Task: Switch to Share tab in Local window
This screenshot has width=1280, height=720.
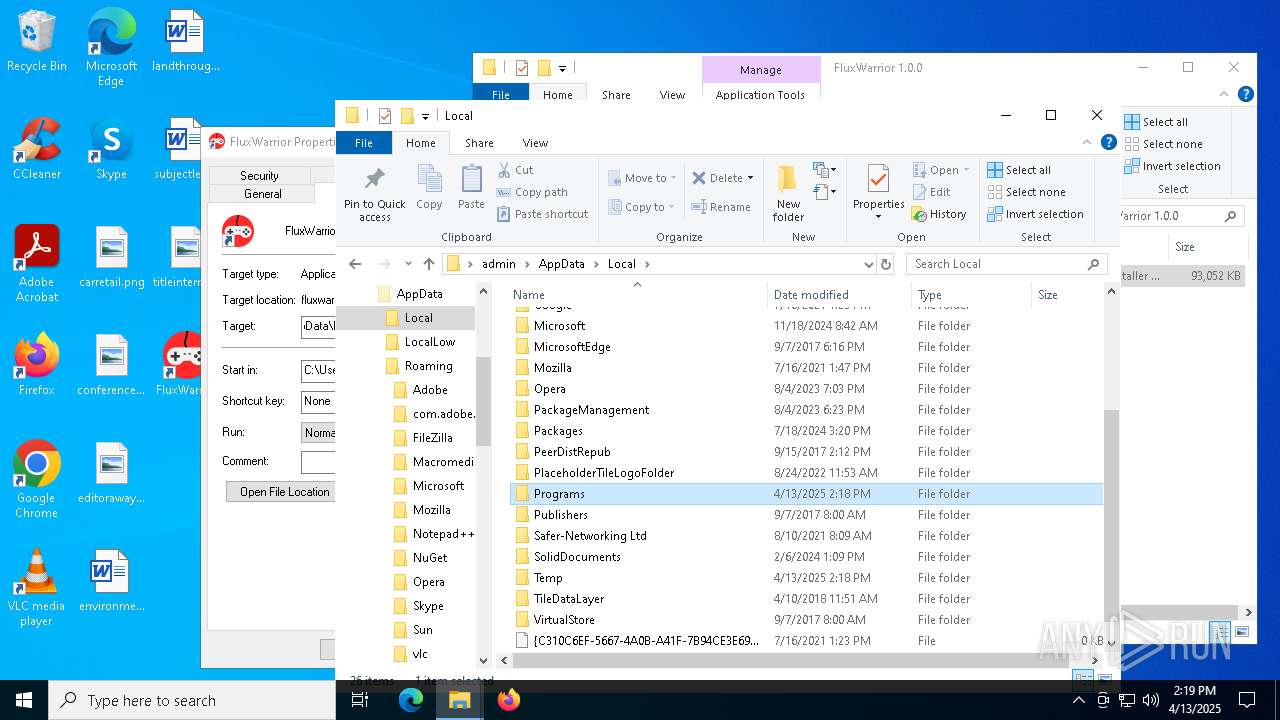Action: coord(479,143)
